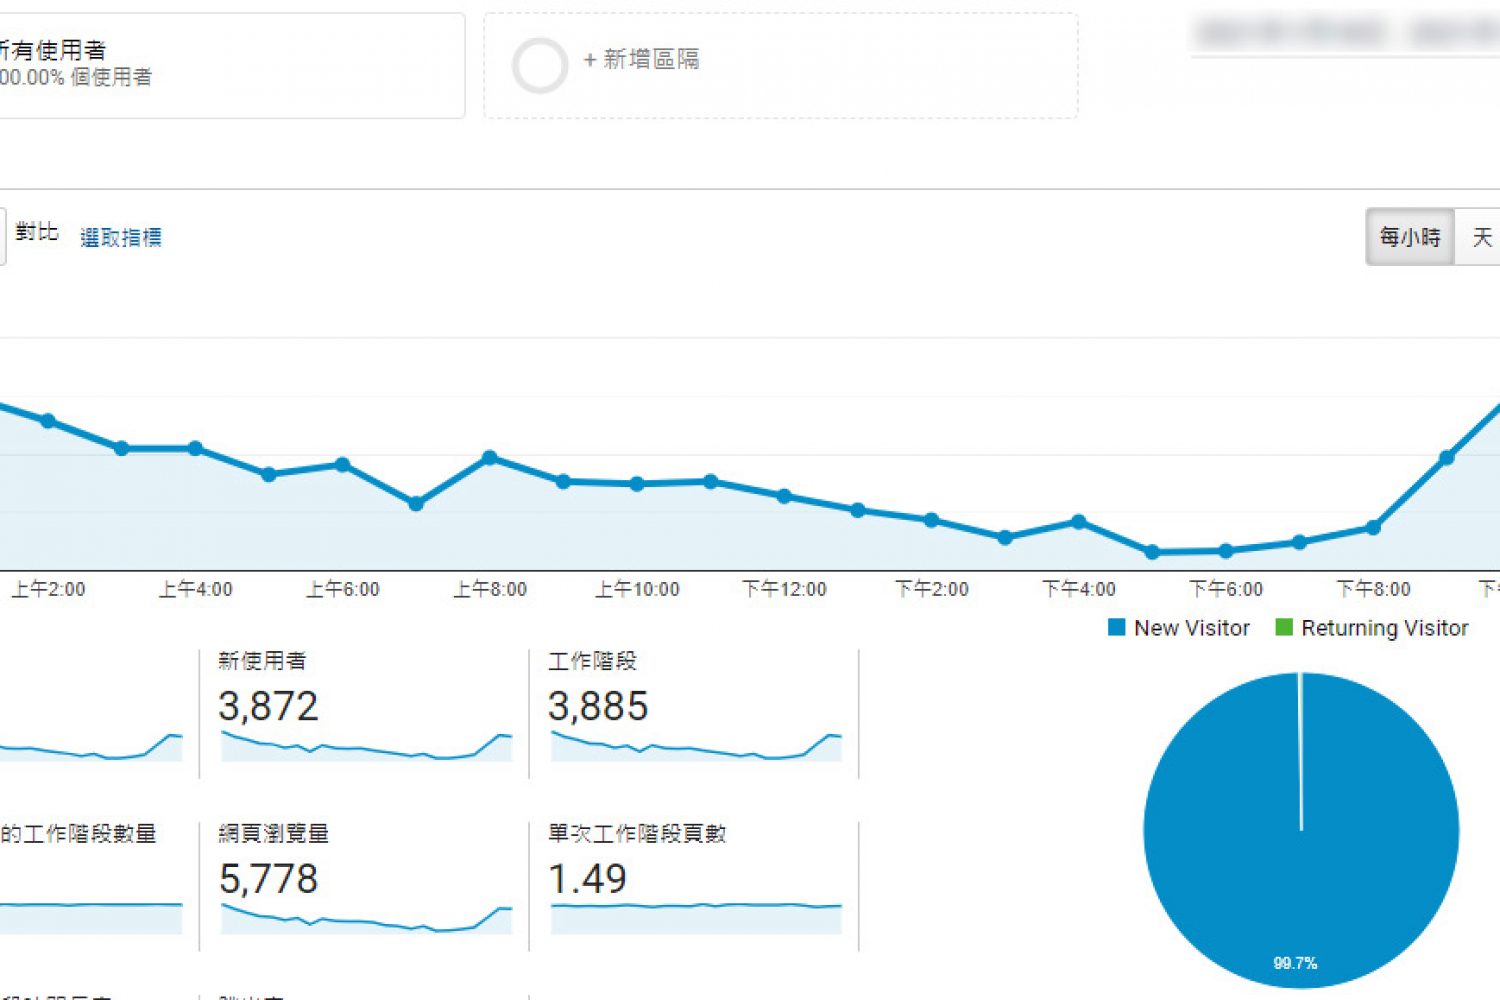Click the 選取指標 link
Viewport: 1500px width, 1000px height.
pos(121,238)
